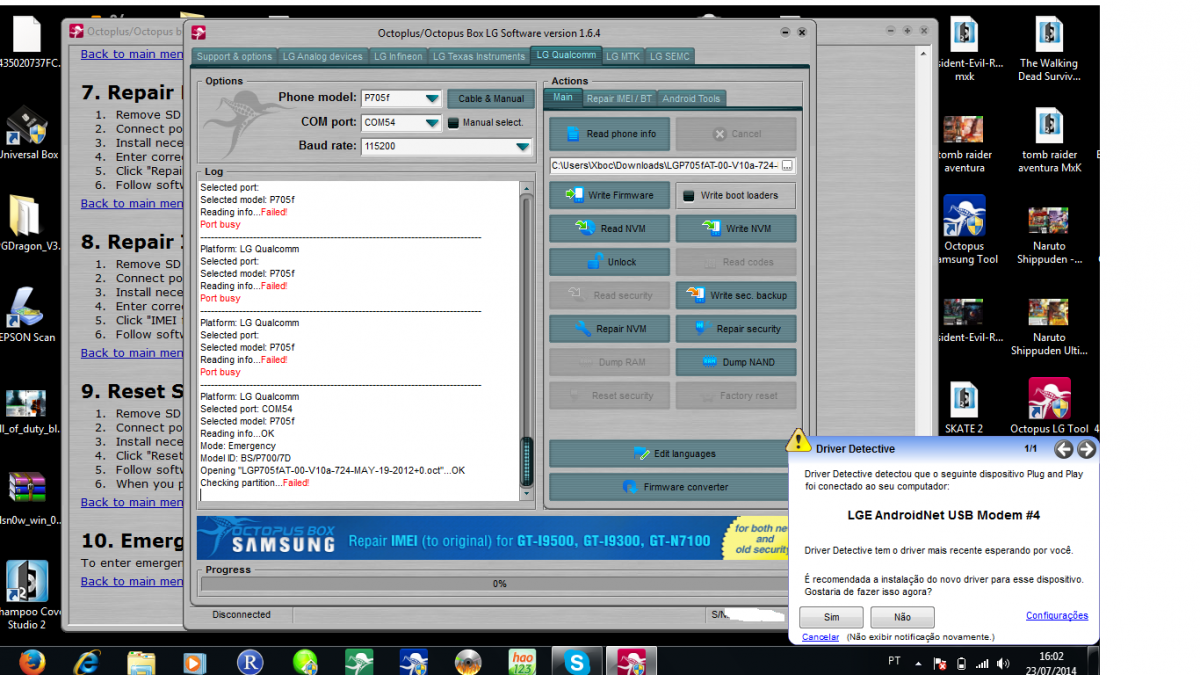Open the Android Tools tab
1200x675 pixels.
(691, 98)
